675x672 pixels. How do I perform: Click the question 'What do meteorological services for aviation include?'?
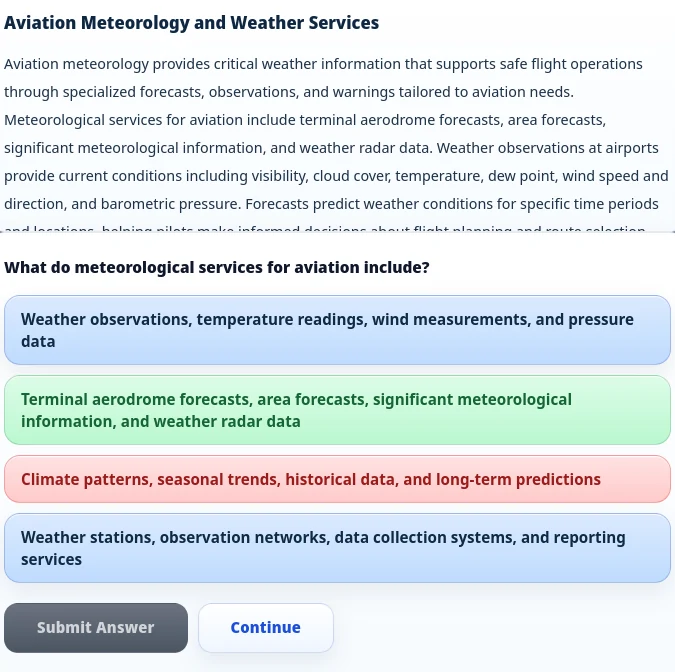[x=217, y=267]
